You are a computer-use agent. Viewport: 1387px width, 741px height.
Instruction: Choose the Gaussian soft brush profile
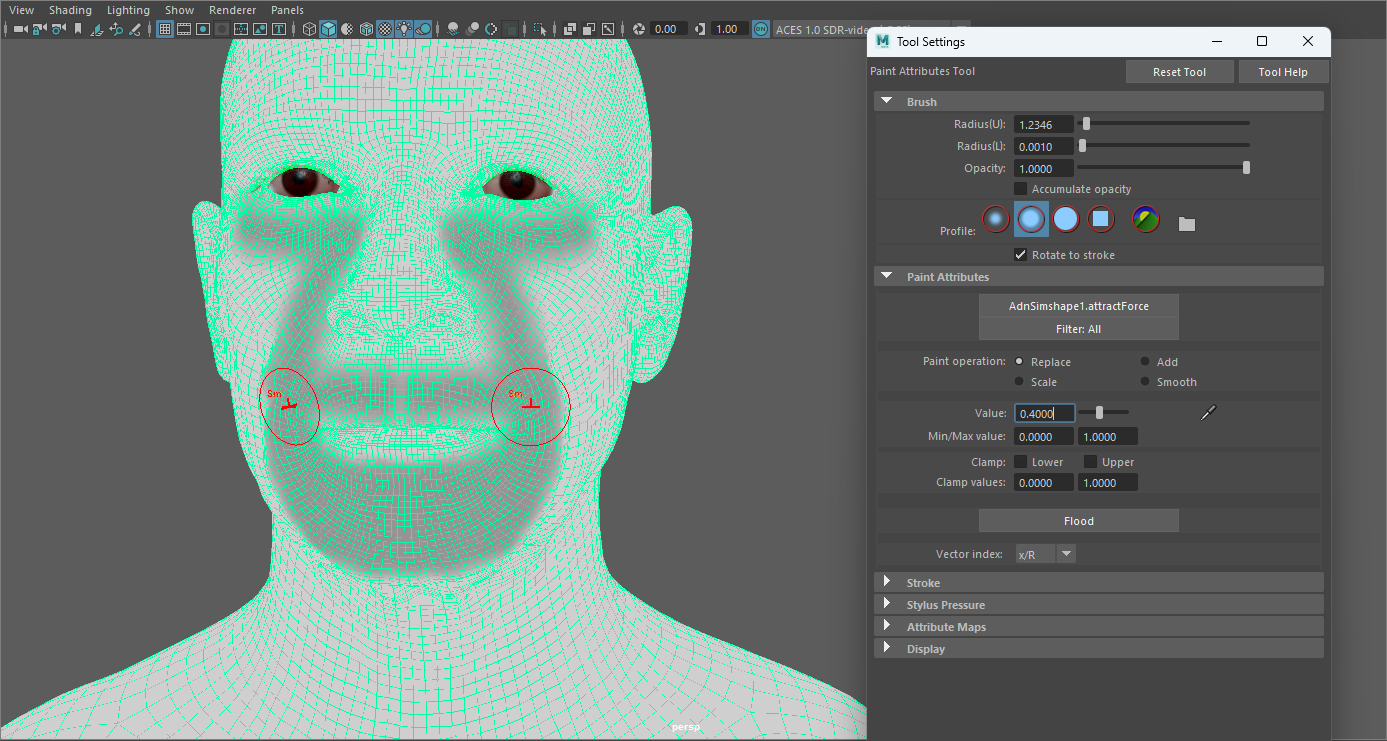tap(995, 219)
